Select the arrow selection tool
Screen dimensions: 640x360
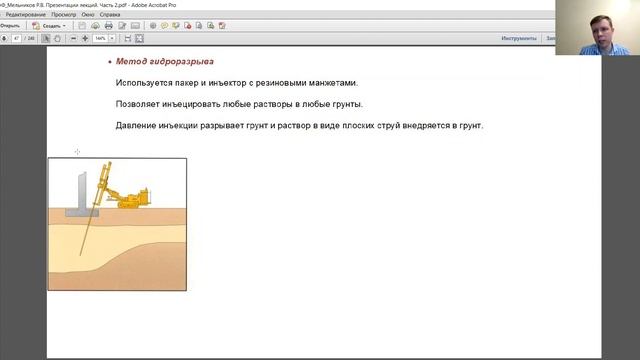46,38
